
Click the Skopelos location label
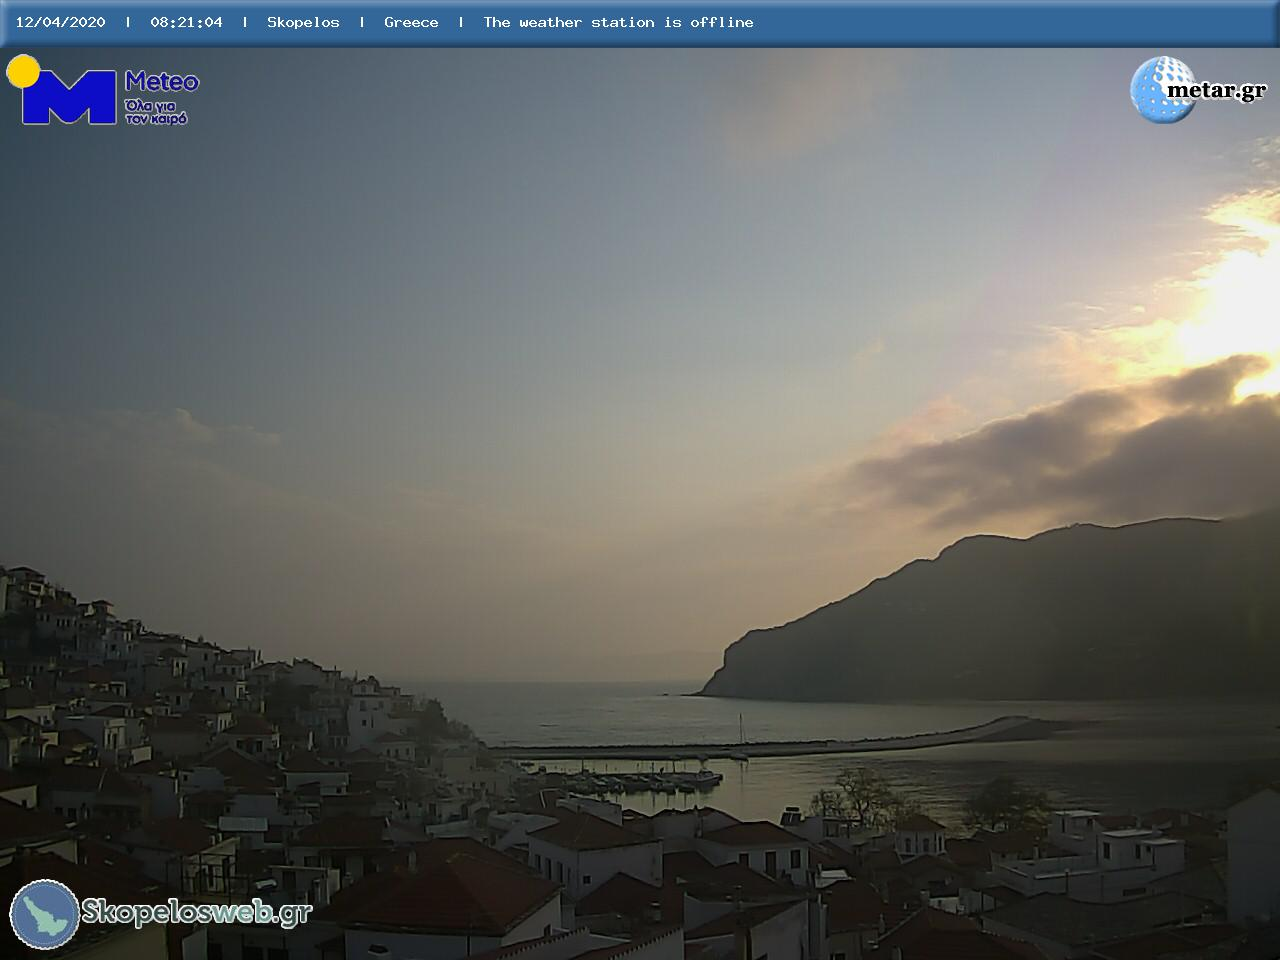coord(303,22)
